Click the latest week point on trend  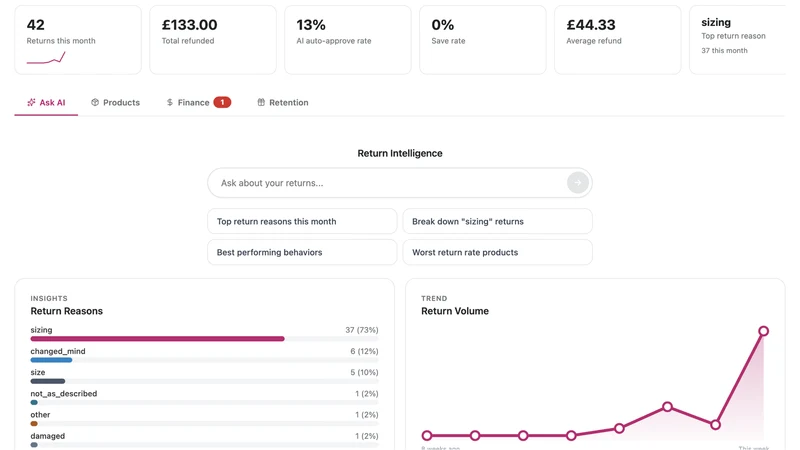[x=763, y=331]
